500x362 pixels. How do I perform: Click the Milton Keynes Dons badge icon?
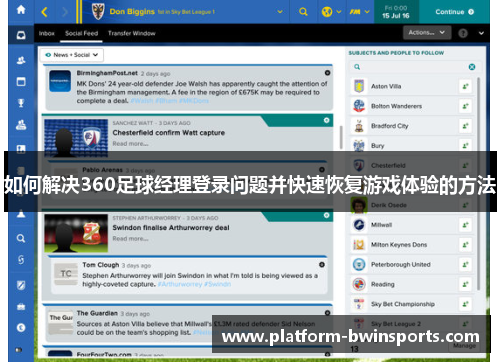tap(359, 245)
